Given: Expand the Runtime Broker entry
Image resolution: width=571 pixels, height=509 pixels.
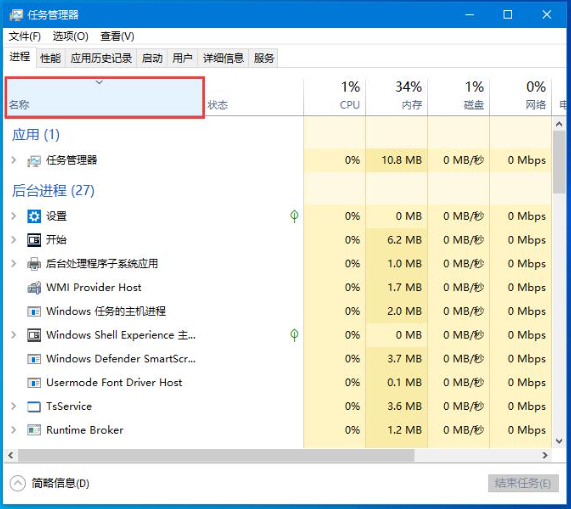Looking at the screenshot, I should tap(13, 430).
